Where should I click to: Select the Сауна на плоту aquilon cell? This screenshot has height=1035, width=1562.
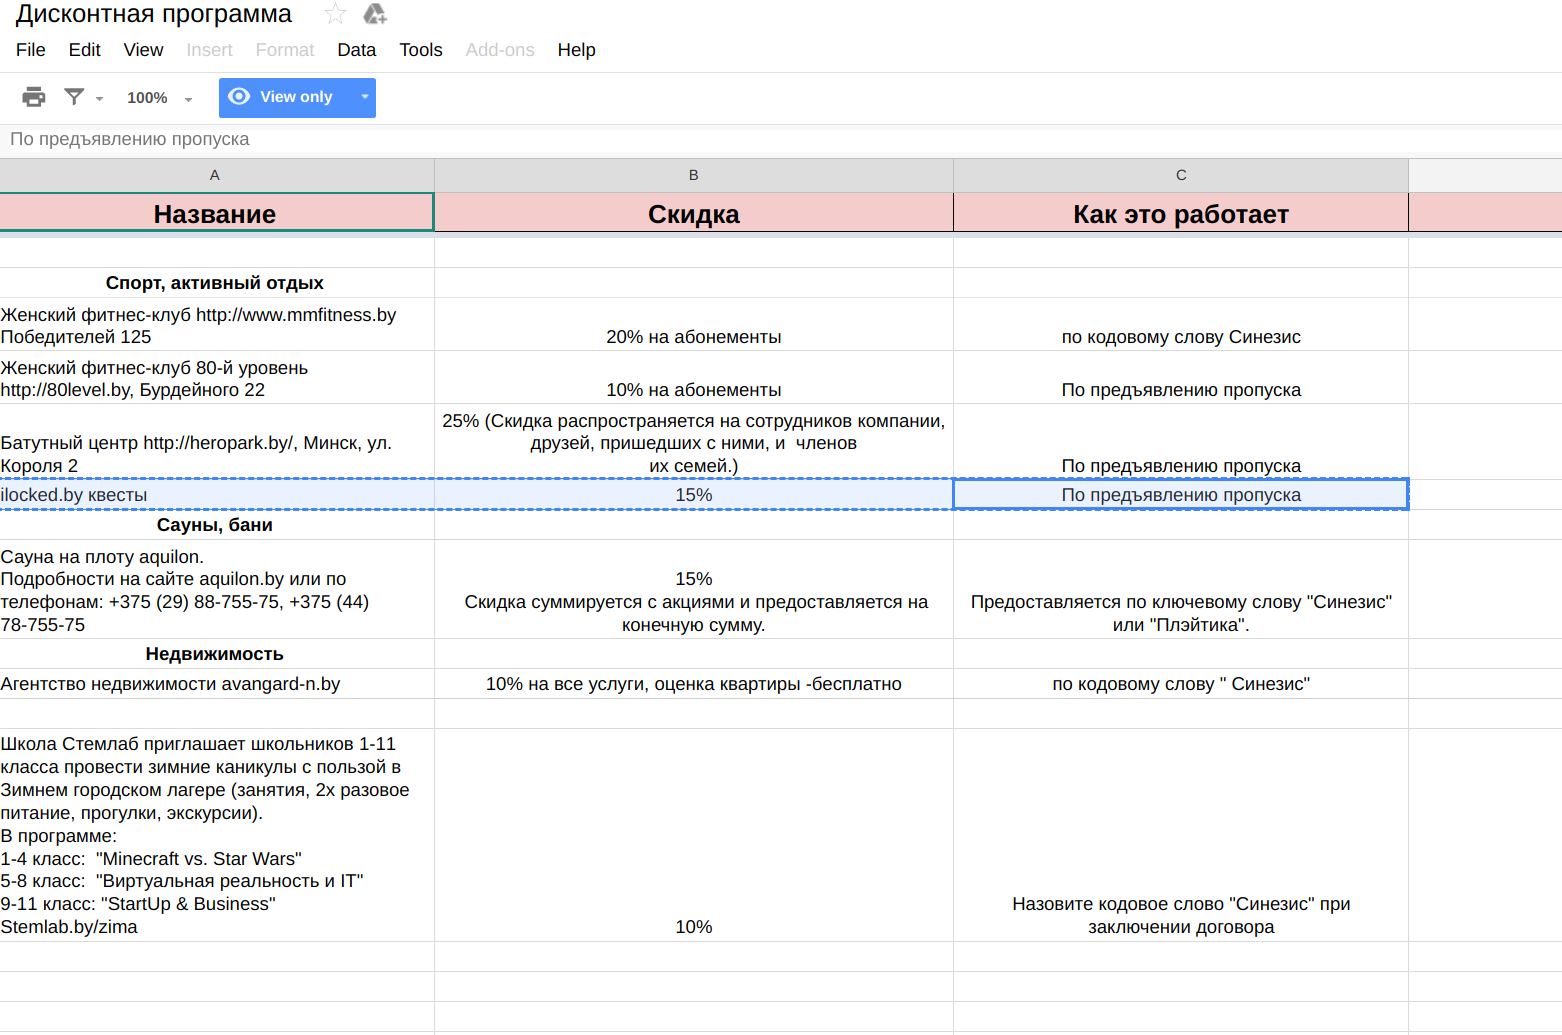215,590
